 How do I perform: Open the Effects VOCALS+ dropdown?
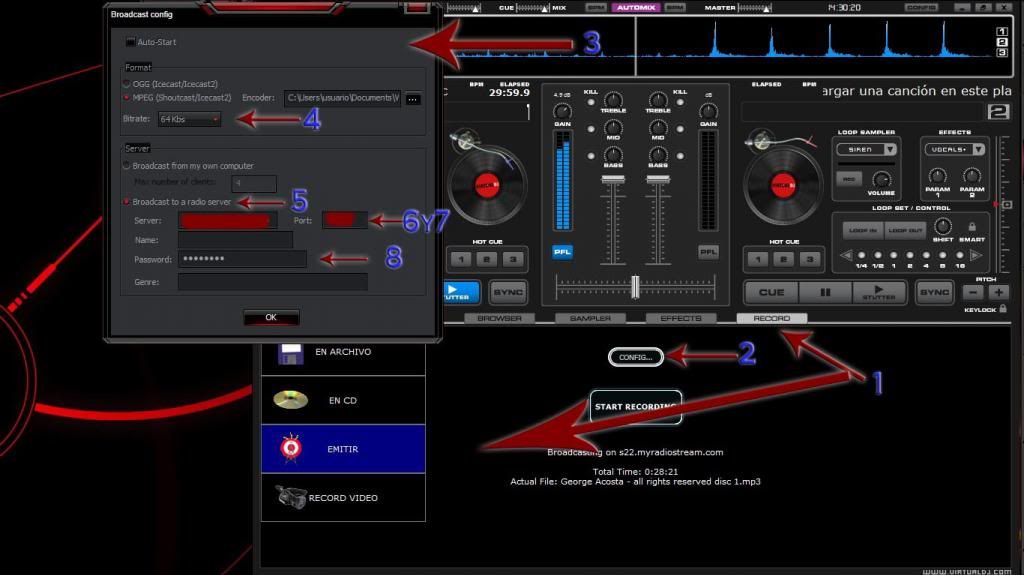[x=954, y=150]
